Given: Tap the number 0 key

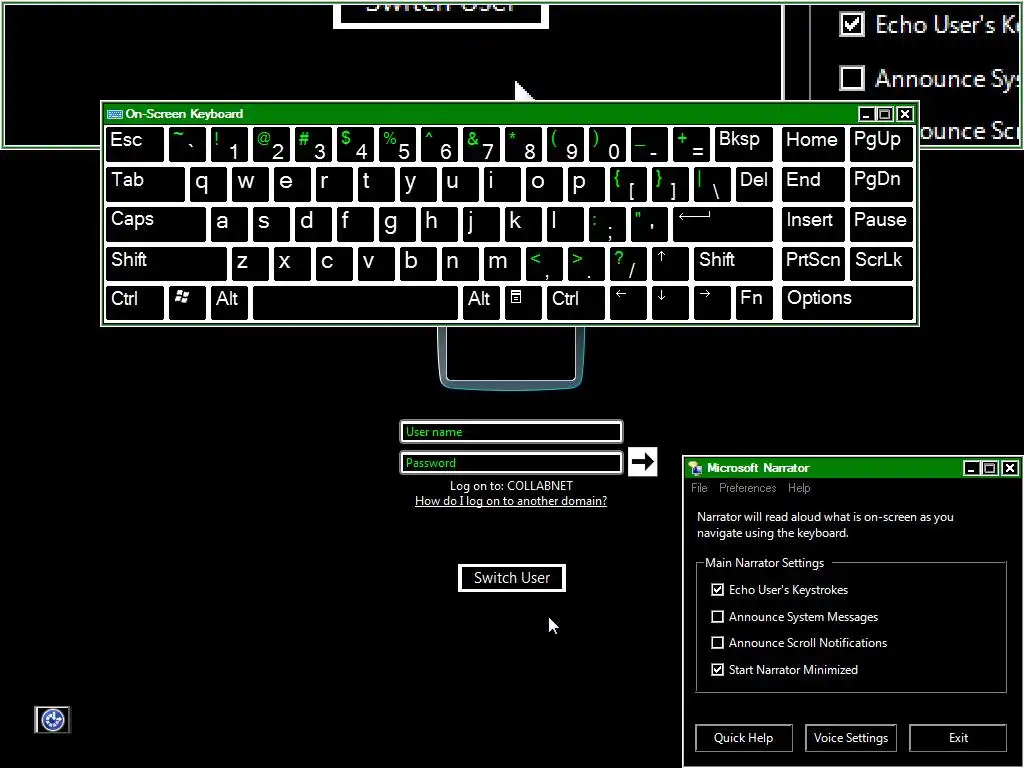Looking at the screenshot, I should [607, 144].
